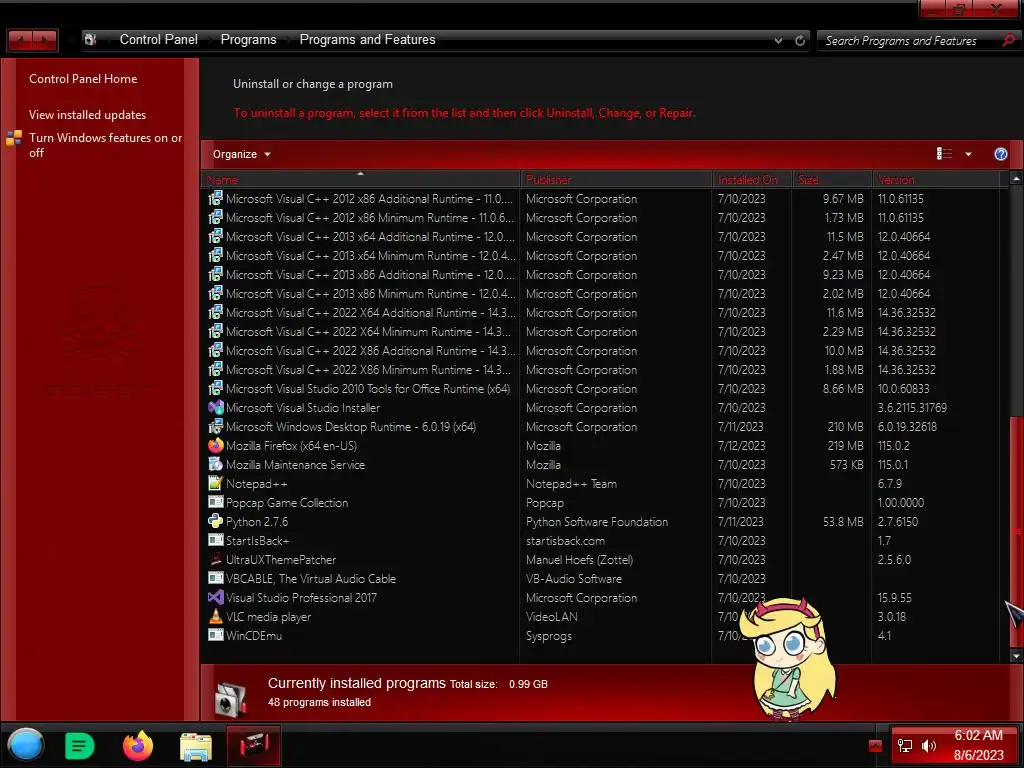Click Control Panel breadcrumb segment
This screenshot has height=768, width=1024.
tap(159, 39)
